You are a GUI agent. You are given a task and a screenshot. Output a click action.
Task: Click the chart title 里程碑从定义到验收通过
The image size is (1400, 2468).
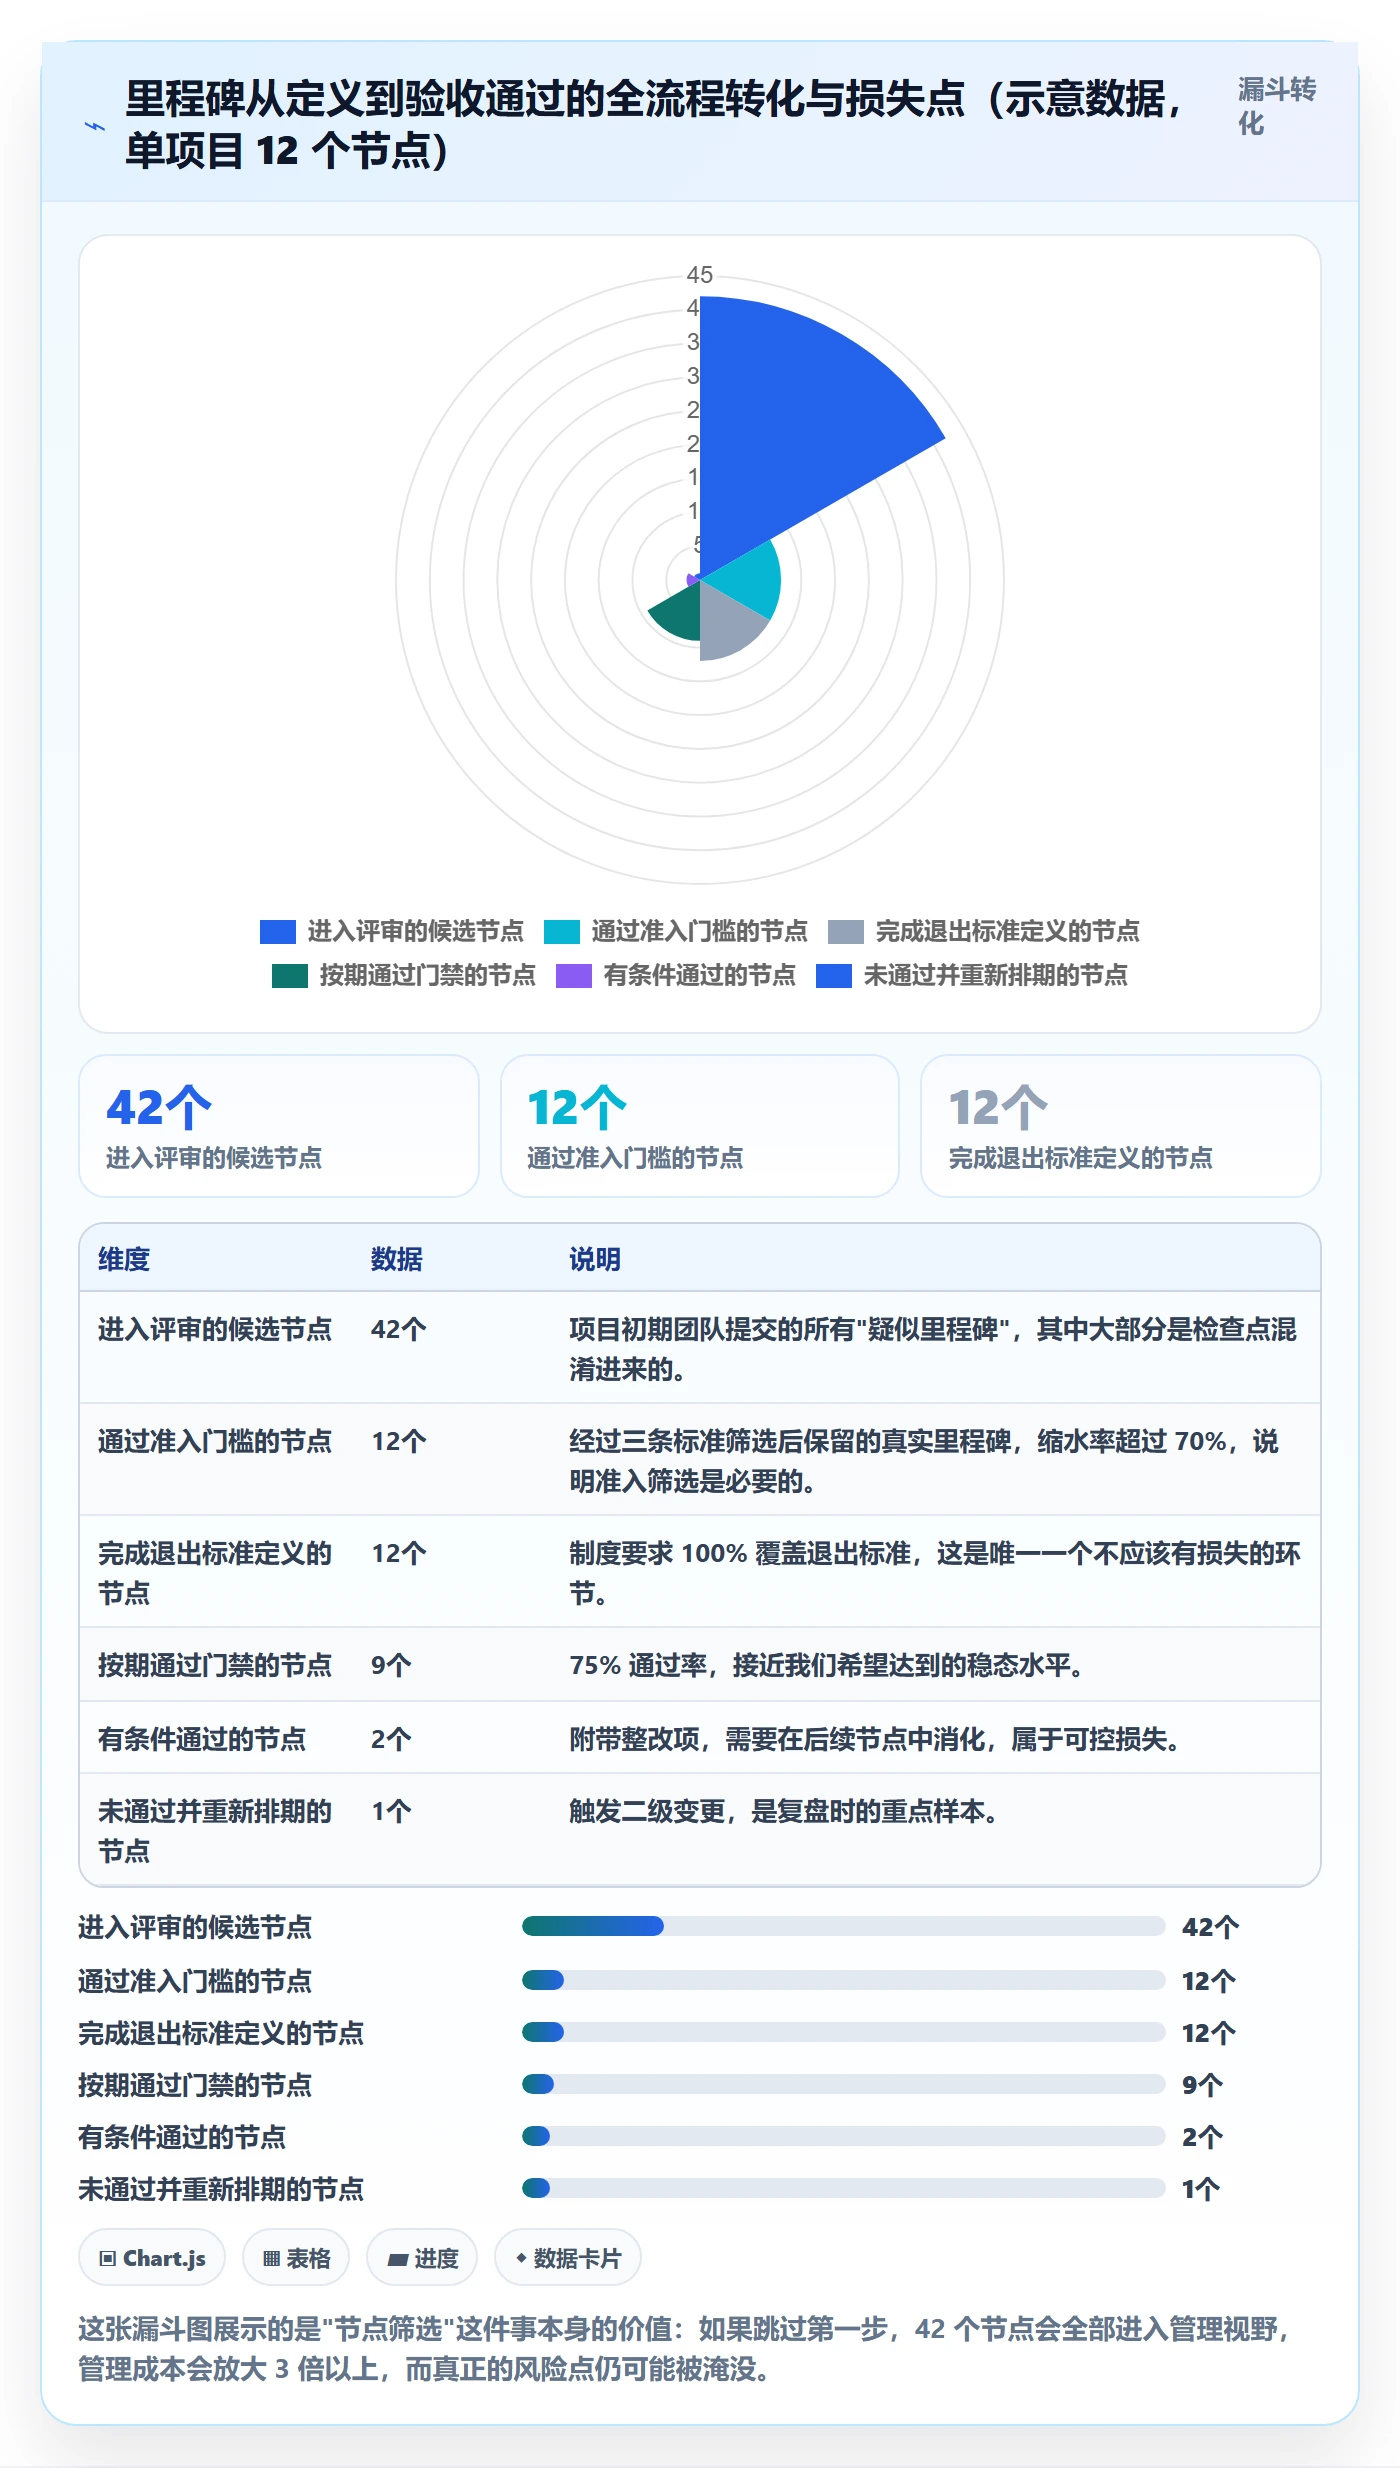click(x=656, y=124)
